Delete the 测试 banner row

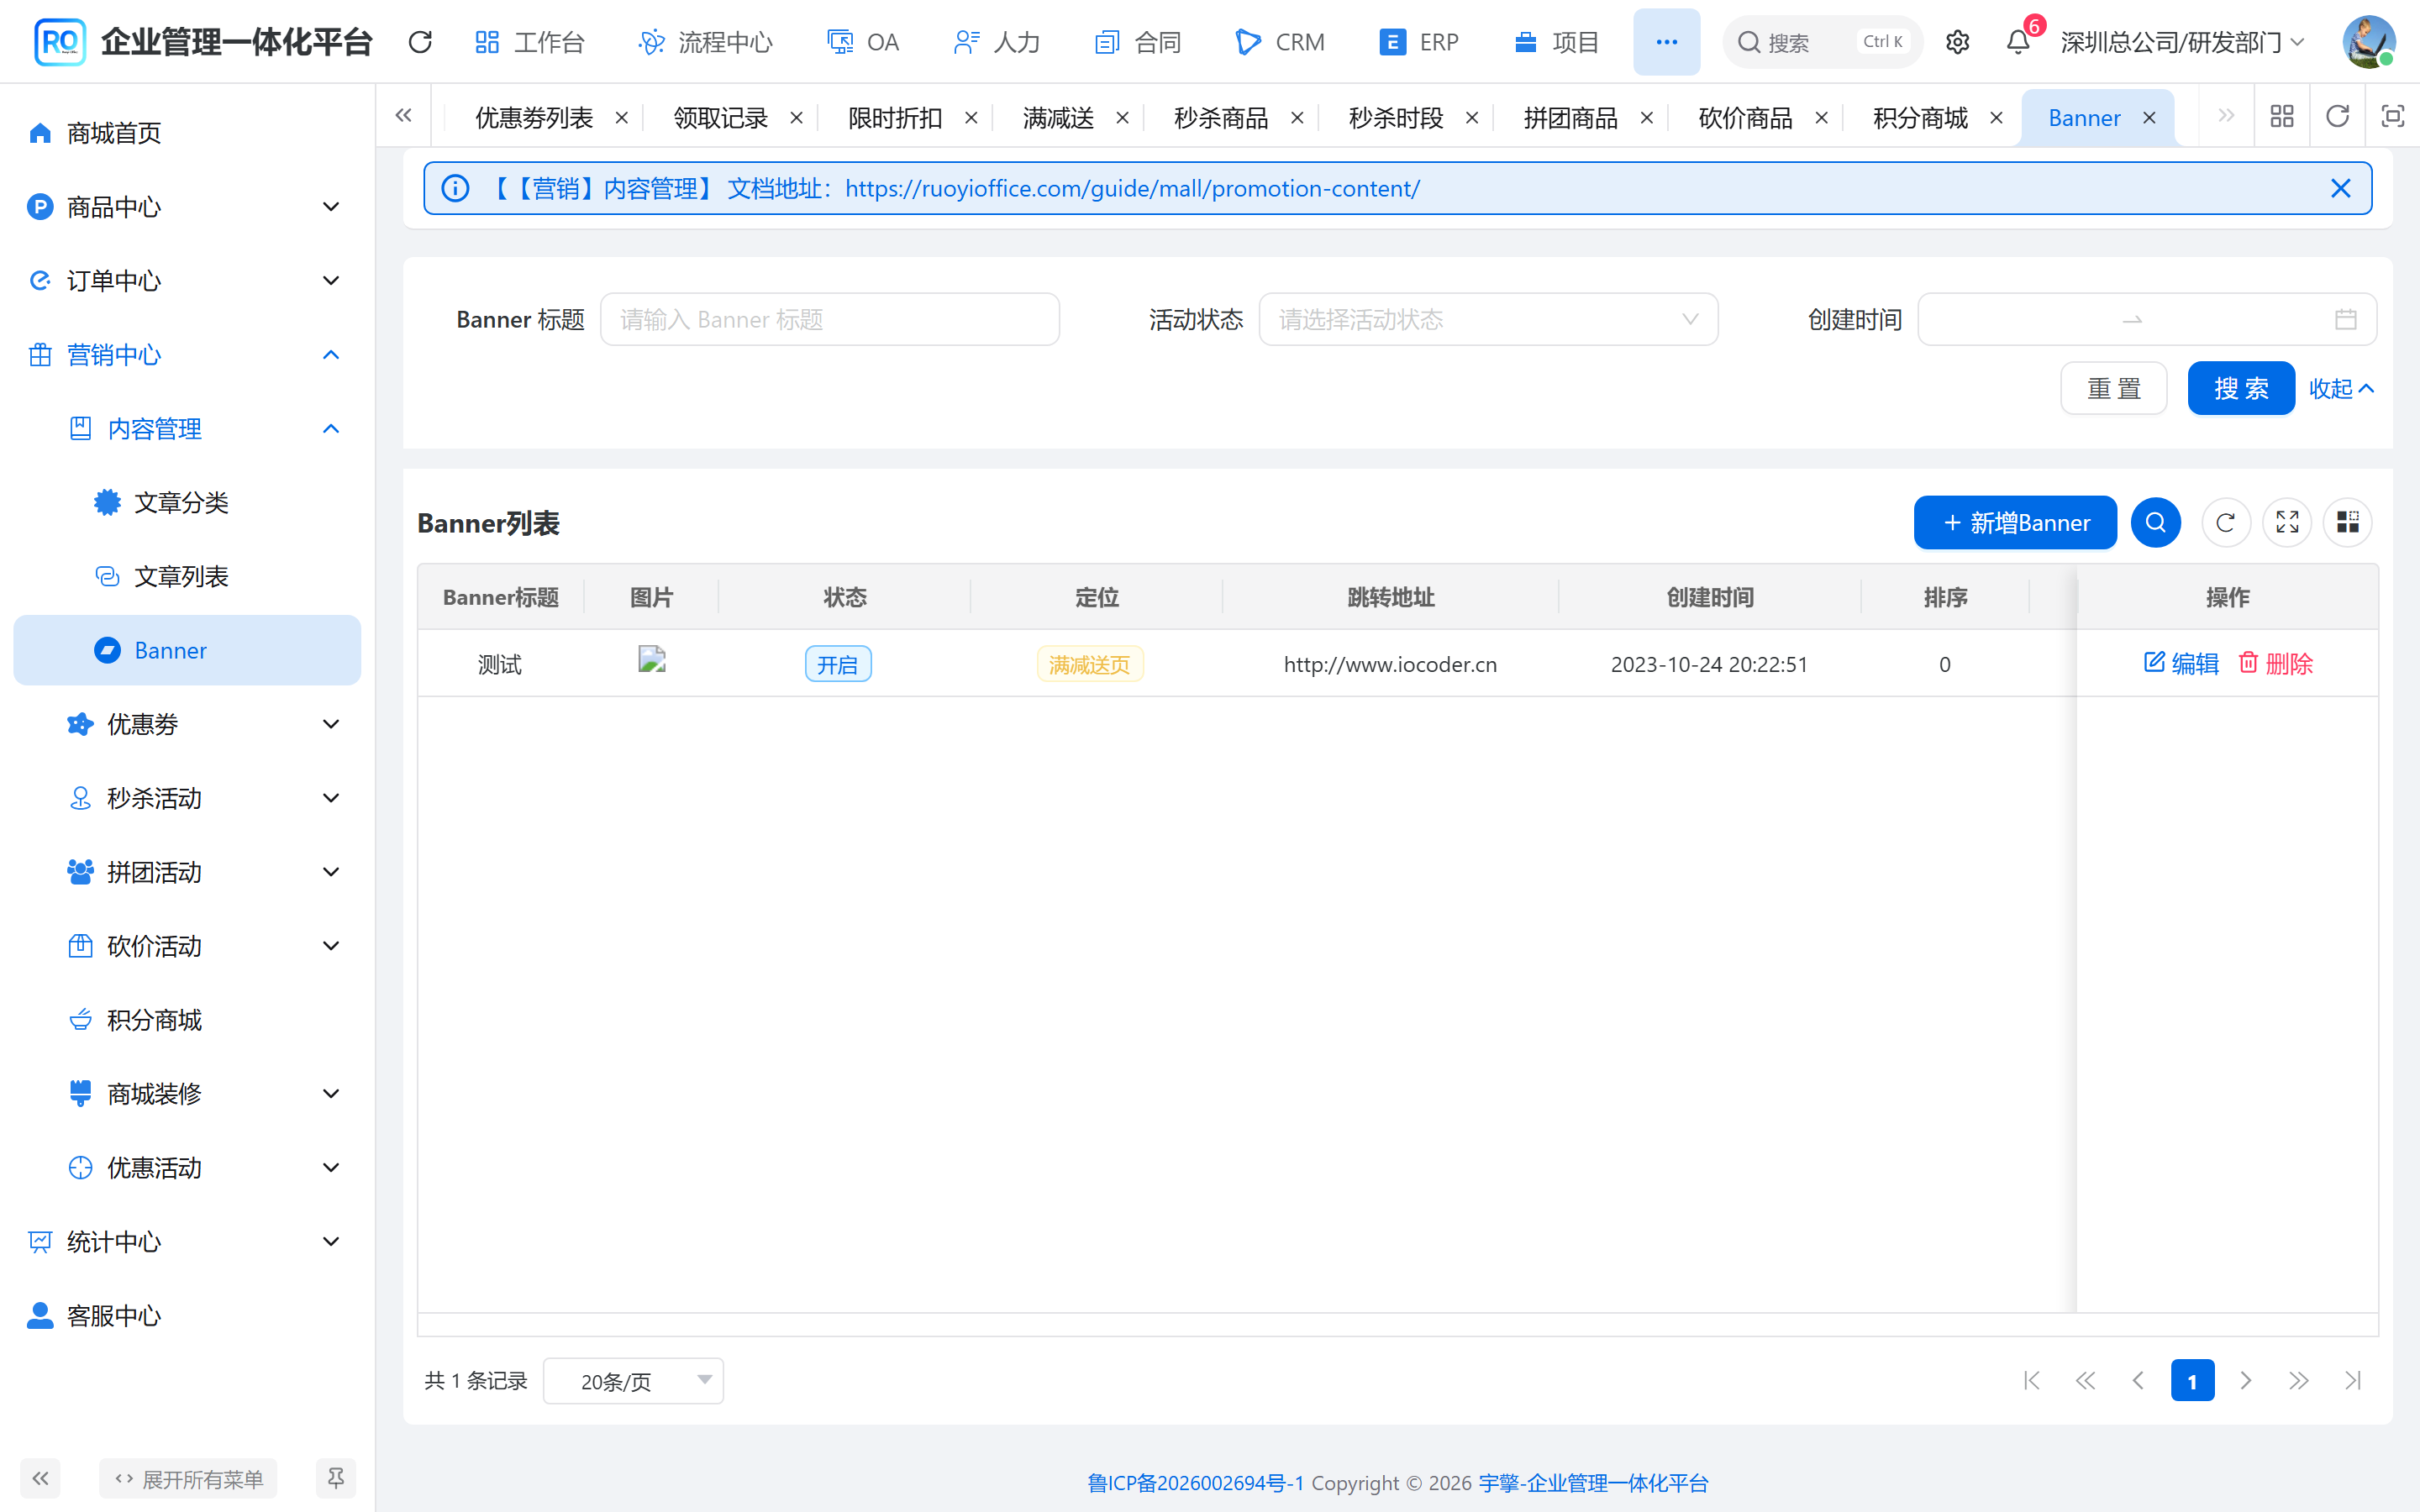click(x=2275, y=663)
